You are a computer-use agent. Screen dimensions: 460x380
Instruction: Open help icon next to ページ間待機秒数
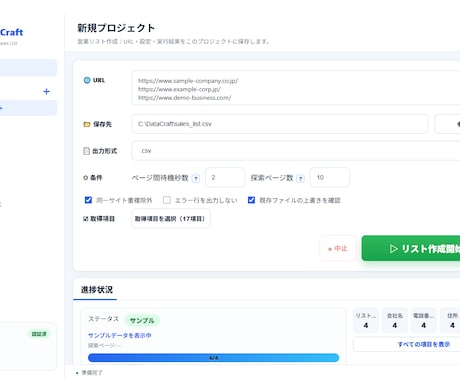coord(196,178)
